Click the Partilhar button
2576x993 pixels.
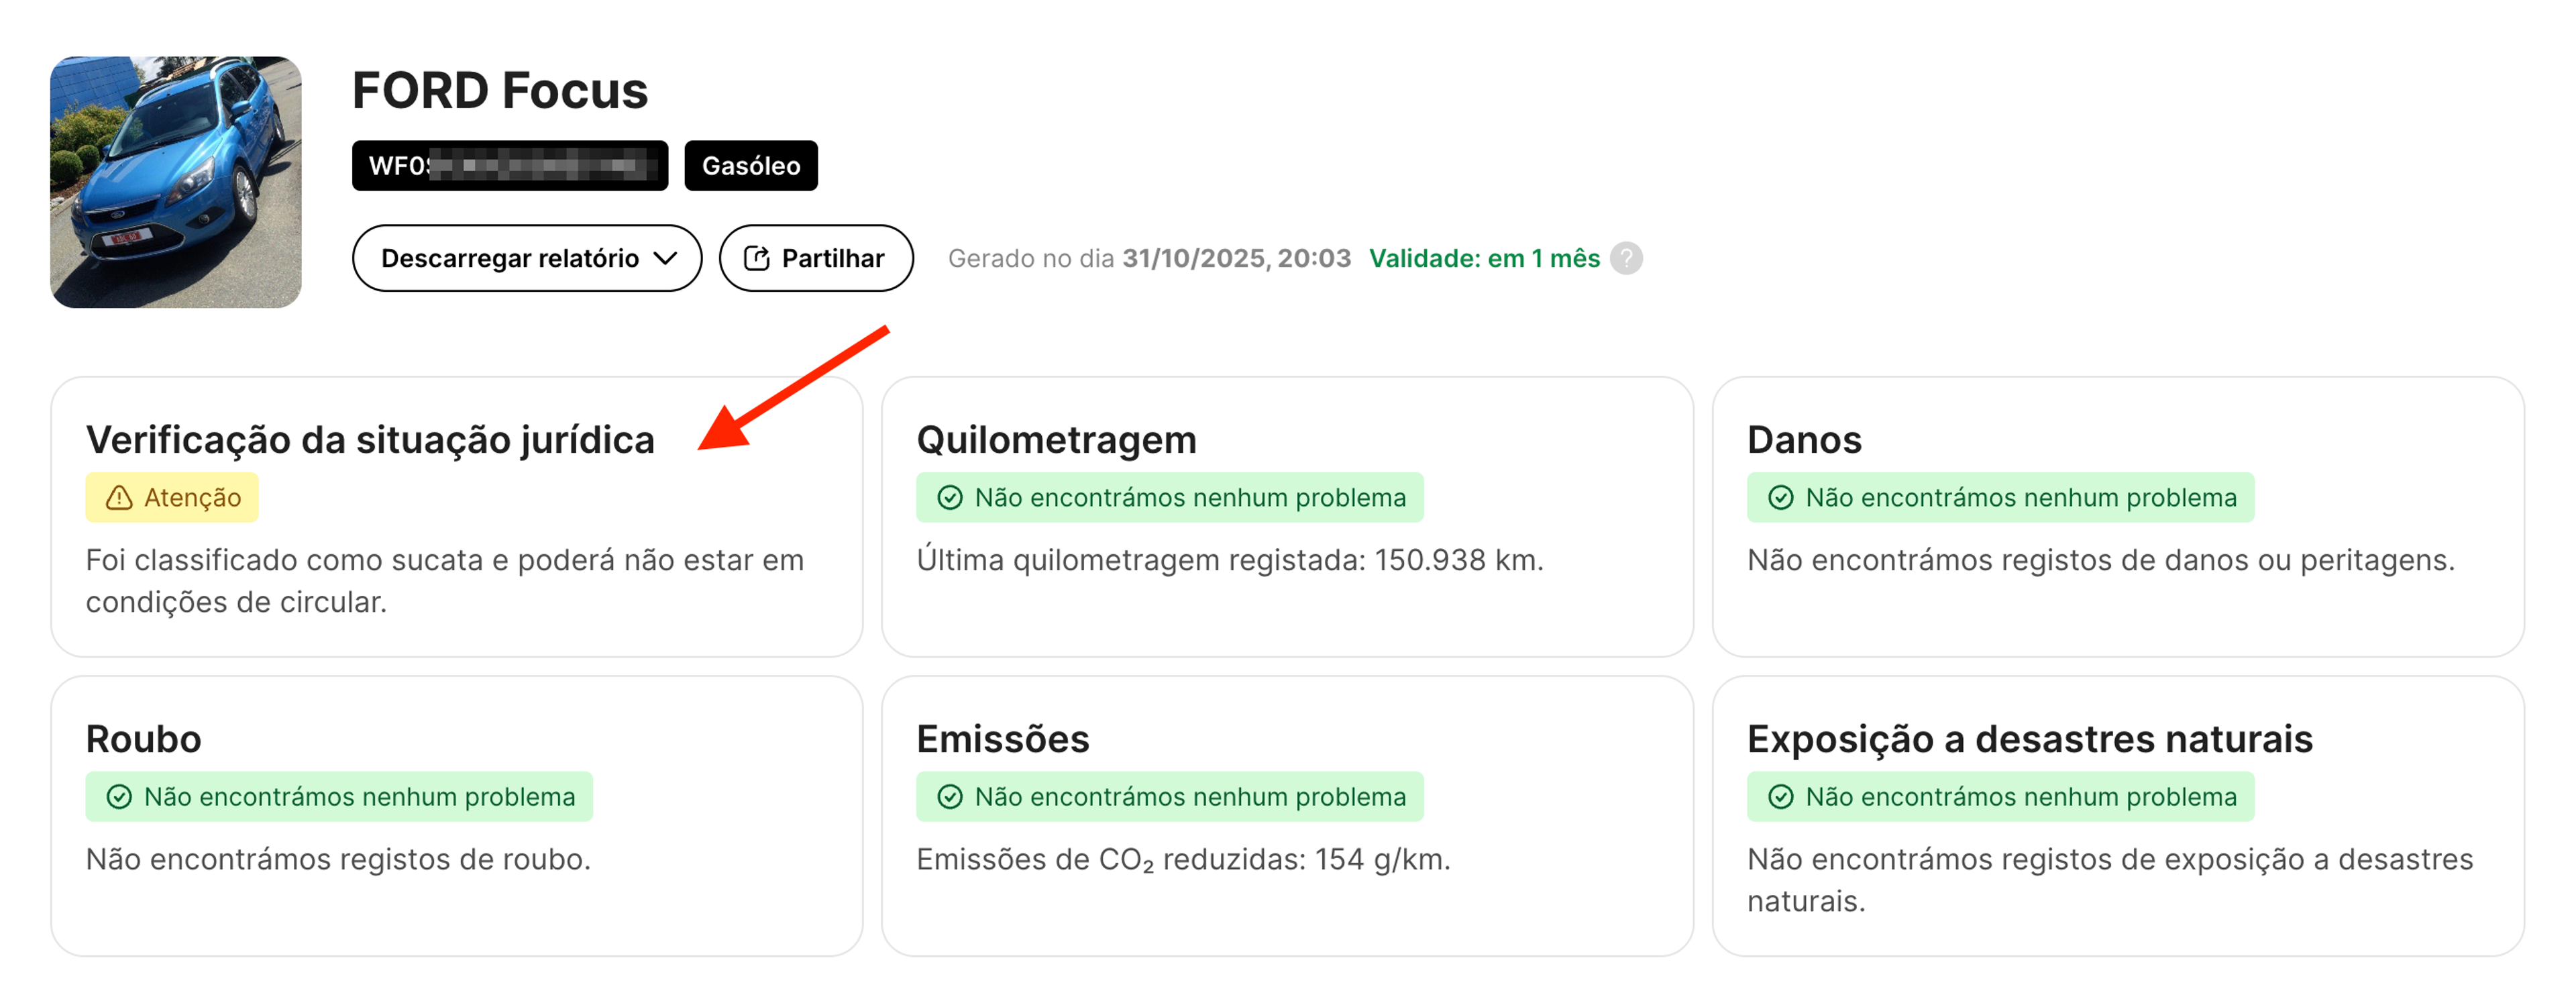point(815,257)
